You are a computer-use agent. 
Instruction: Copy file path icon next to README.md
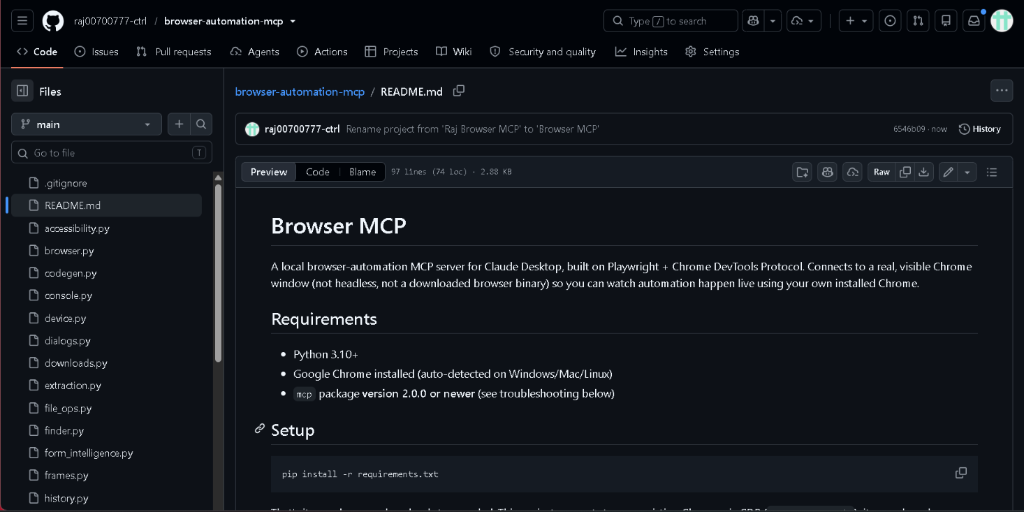(x=459, y=91)
